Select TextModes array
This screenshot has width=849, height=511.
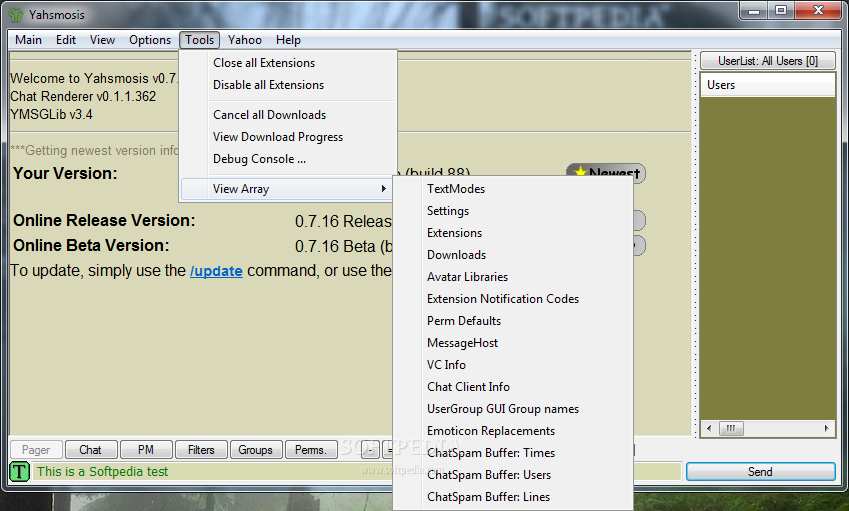coord(513,189)
